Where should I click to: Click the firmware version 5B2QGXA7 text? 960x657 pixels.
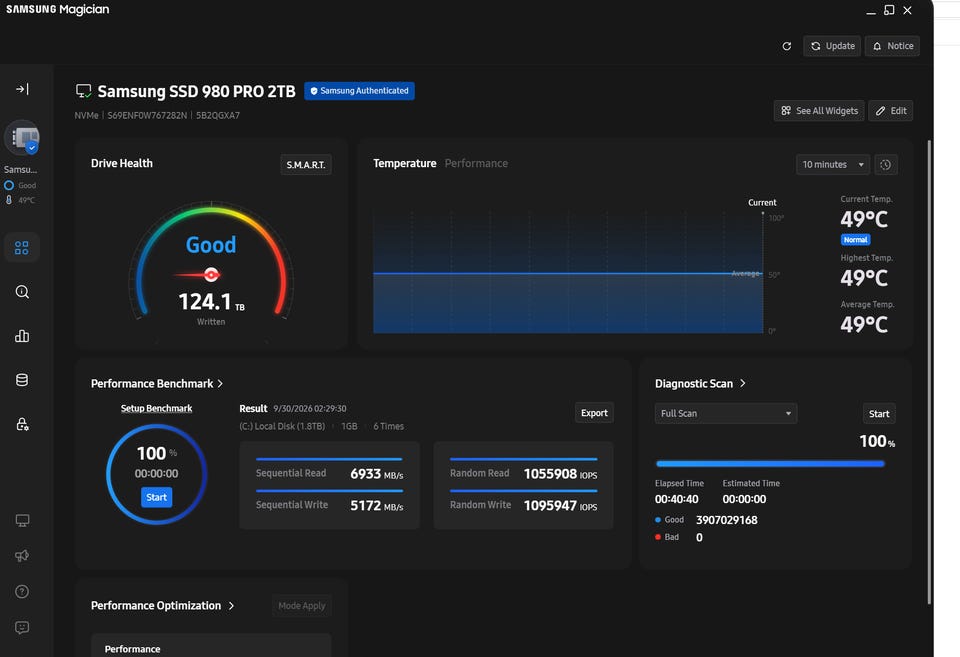pos(218,115)
